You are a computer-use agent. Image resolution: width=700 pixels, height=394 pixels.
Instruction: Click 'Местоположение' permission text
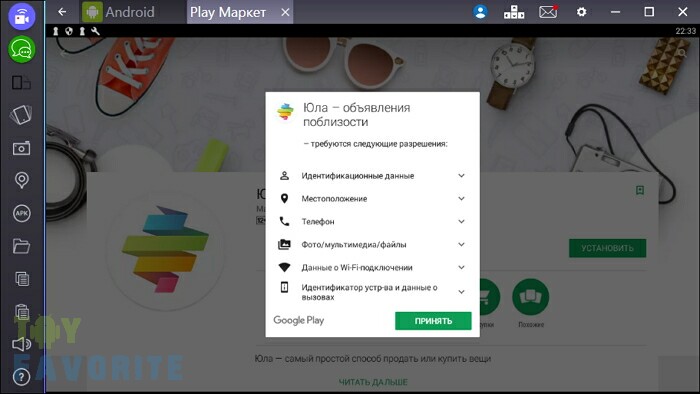pos(334,199)
